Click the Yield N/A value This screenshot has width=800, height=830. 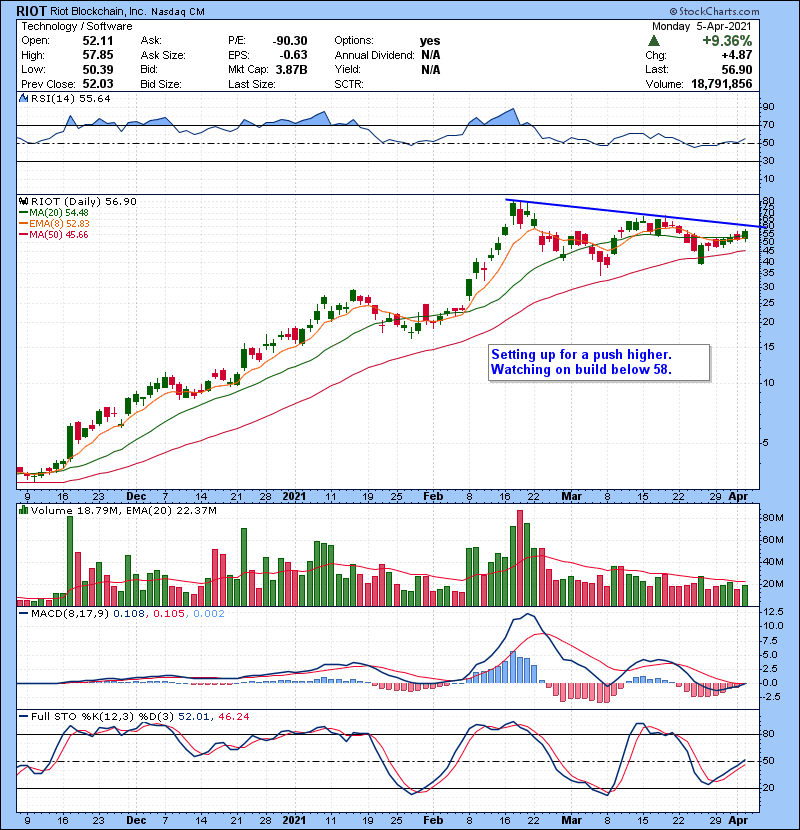pyautogui.click(x=431, y=69)
